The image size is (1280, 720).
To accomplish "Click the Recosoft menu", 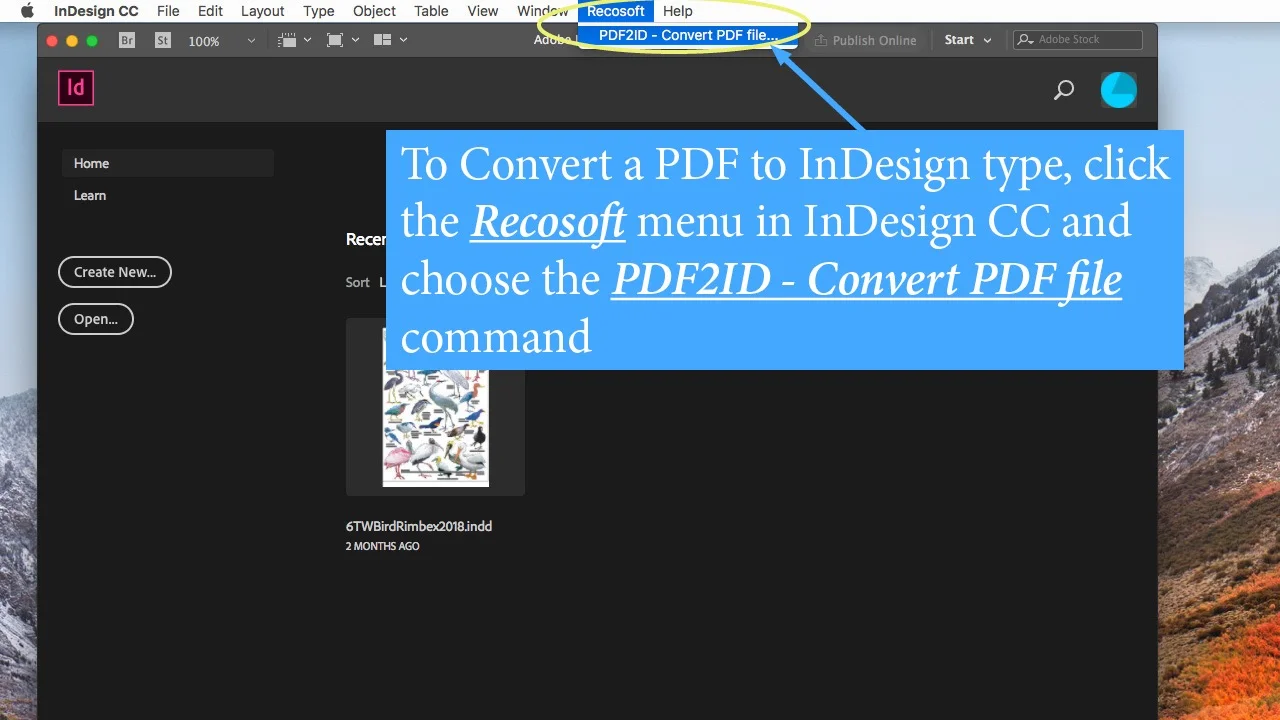I will [616, 11].
